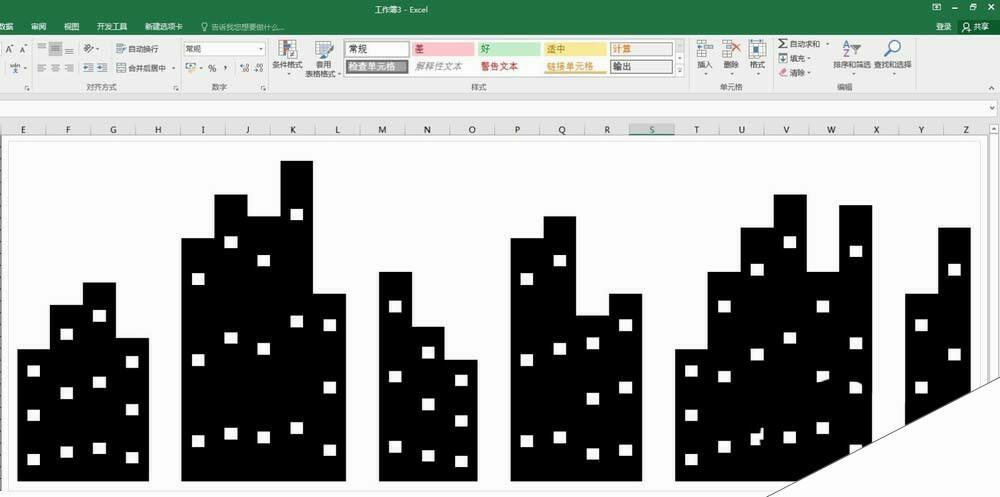Apply the 差 bad cell style
The image size is (1000, 497).
pos(443,49)
